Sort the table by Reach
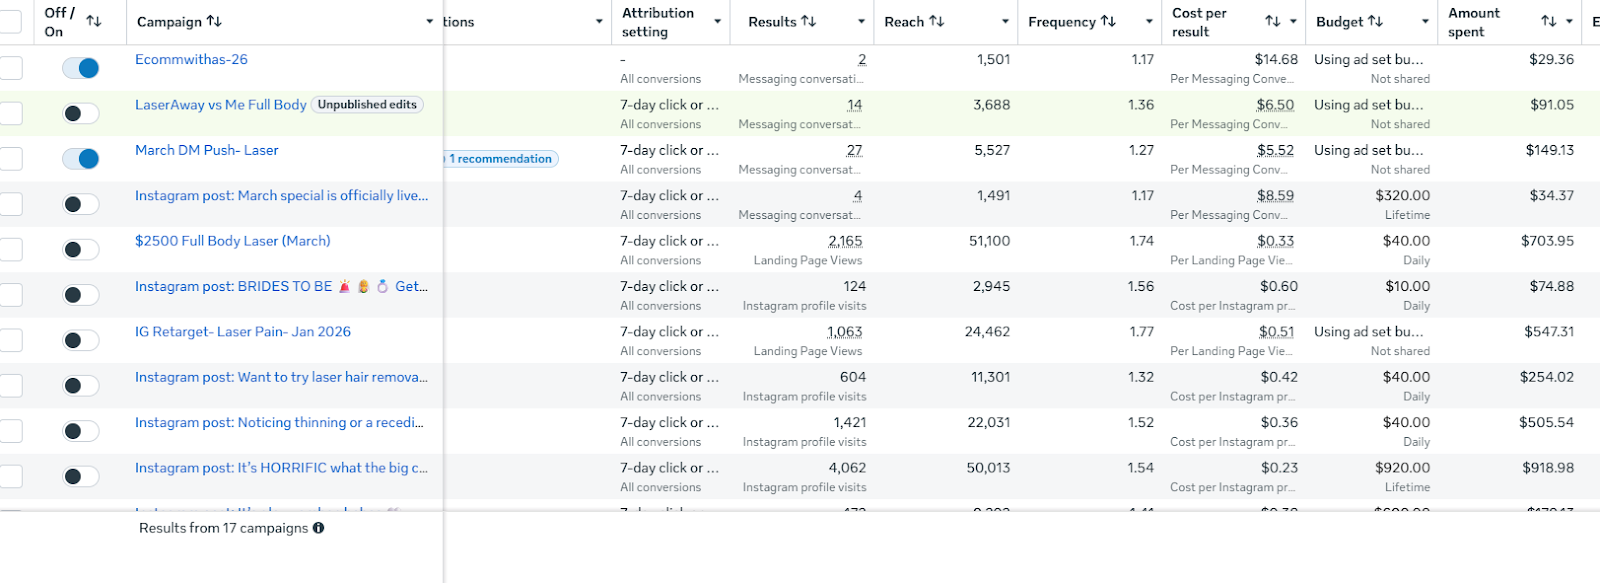 point(936,21)
